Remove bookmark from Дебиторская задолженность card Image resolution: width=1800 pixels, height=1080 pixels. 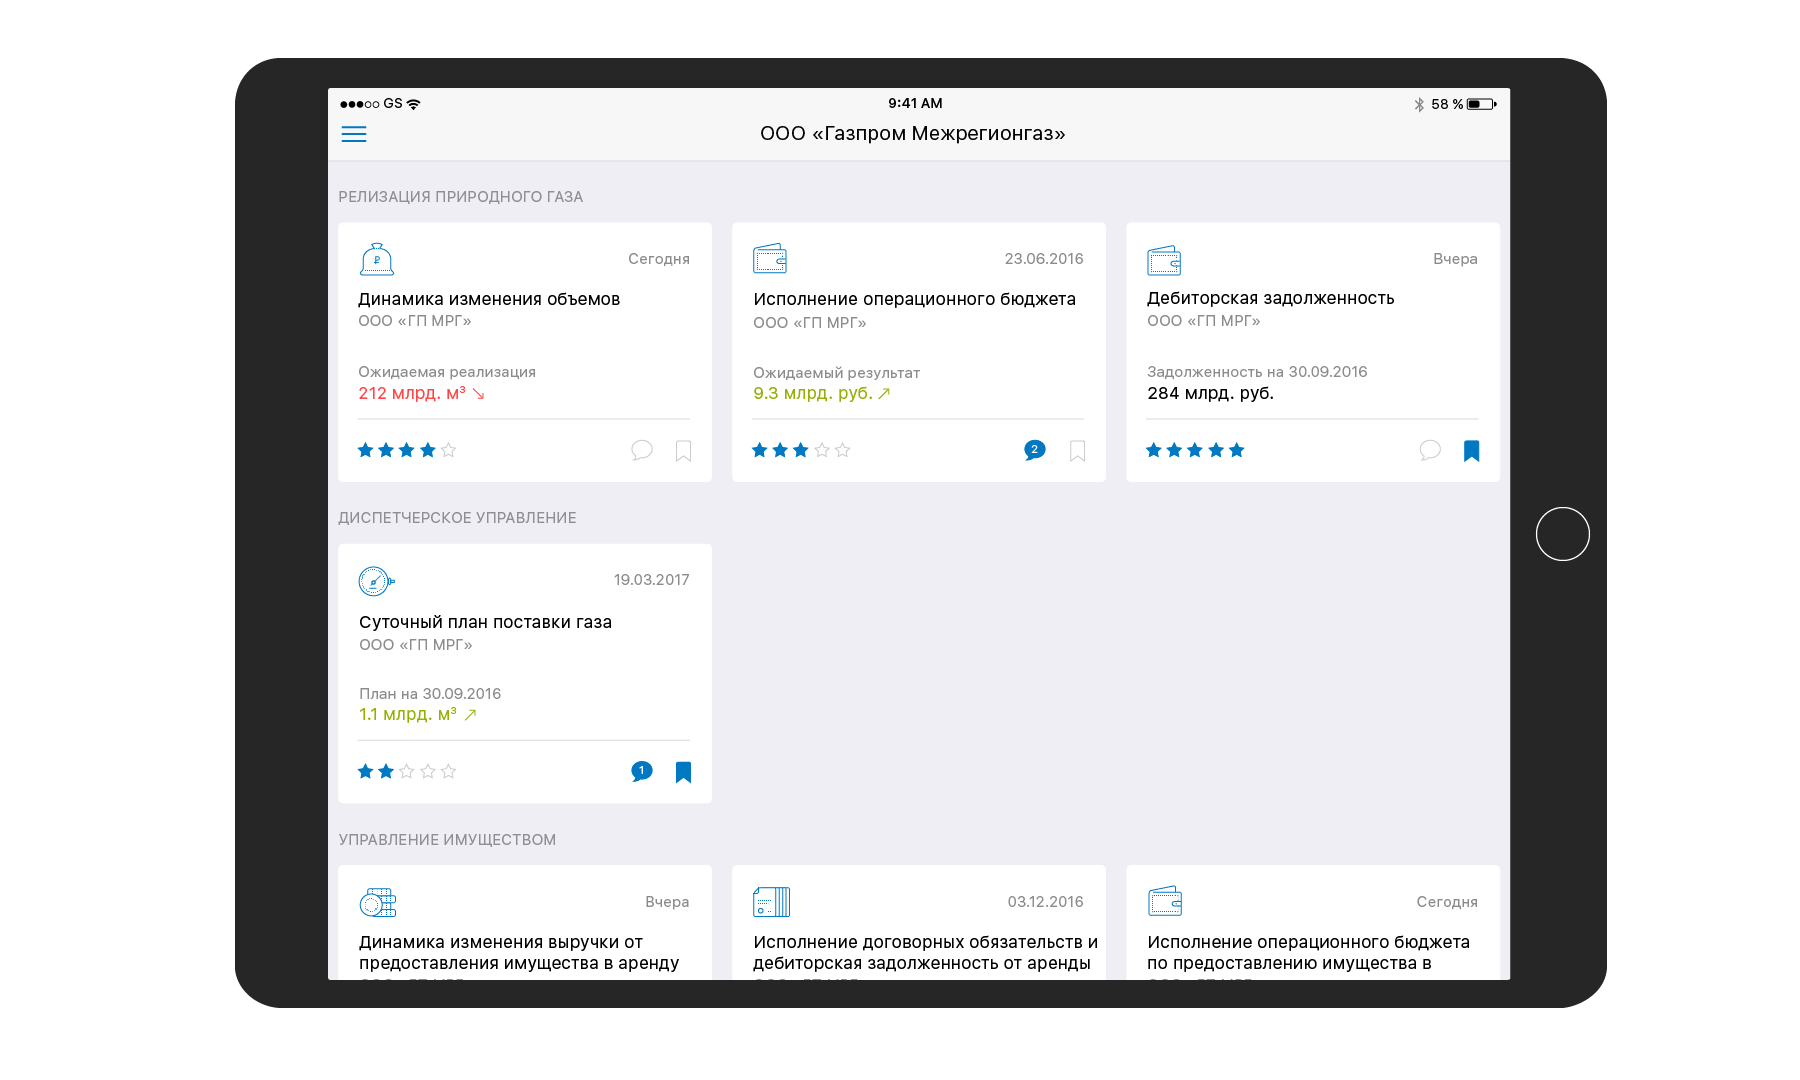coord(1472,451)
